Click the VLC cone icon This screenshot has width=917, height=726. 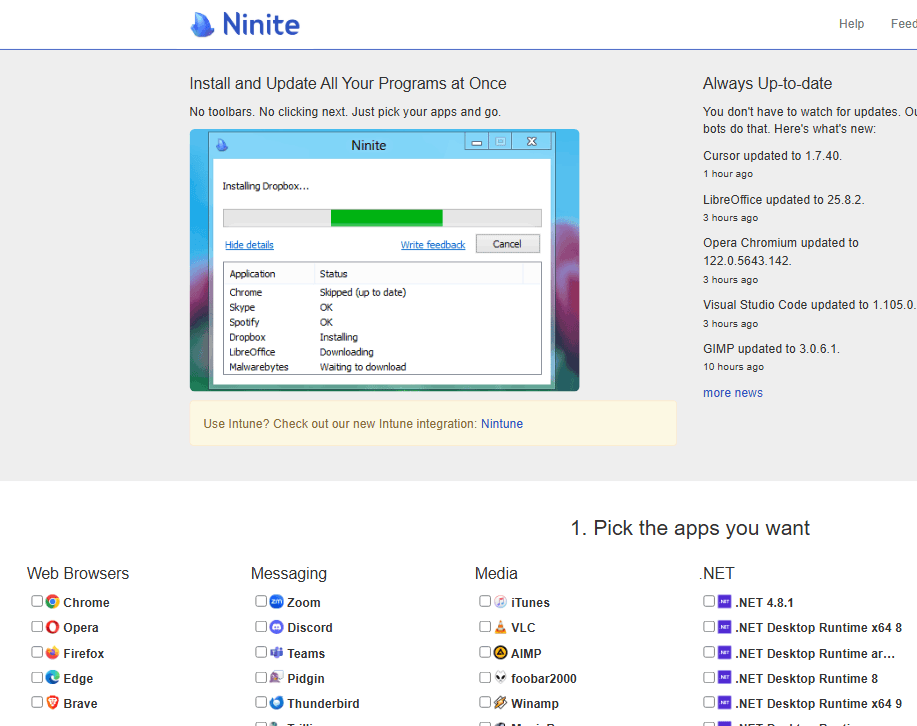(501, 627)
